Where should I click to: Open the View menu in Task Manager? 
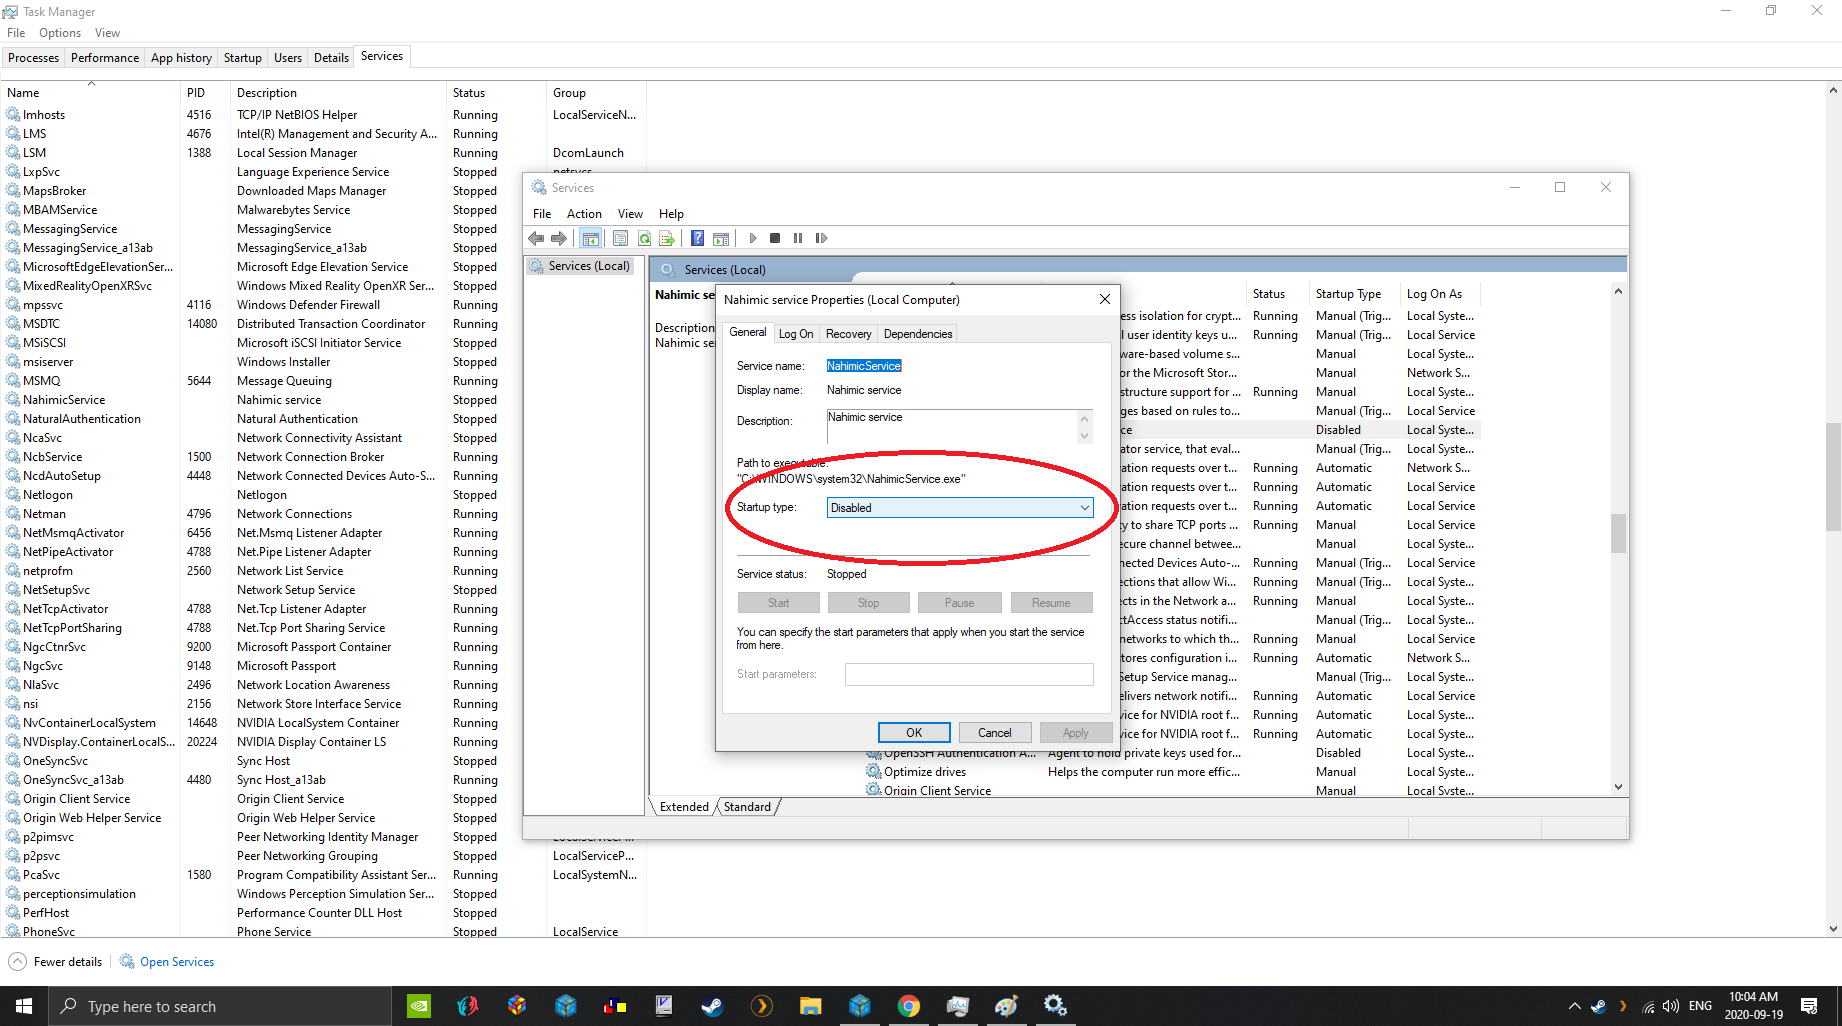click(107, 33)
